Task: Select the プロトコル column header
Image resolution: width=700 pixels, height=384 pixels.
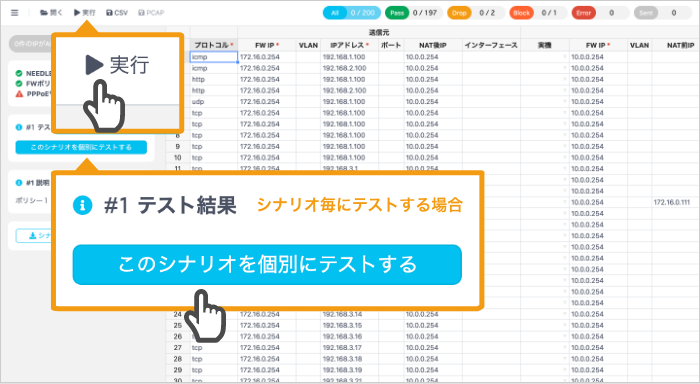Action: (x=214, y=45)
